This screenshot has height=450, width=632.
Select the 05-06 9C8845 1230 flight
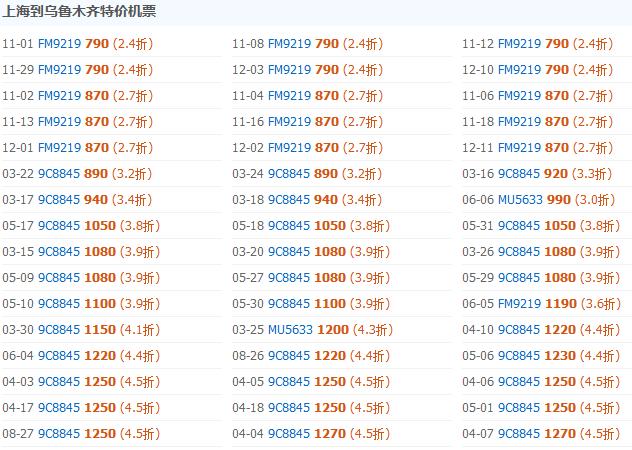(541, 356)
